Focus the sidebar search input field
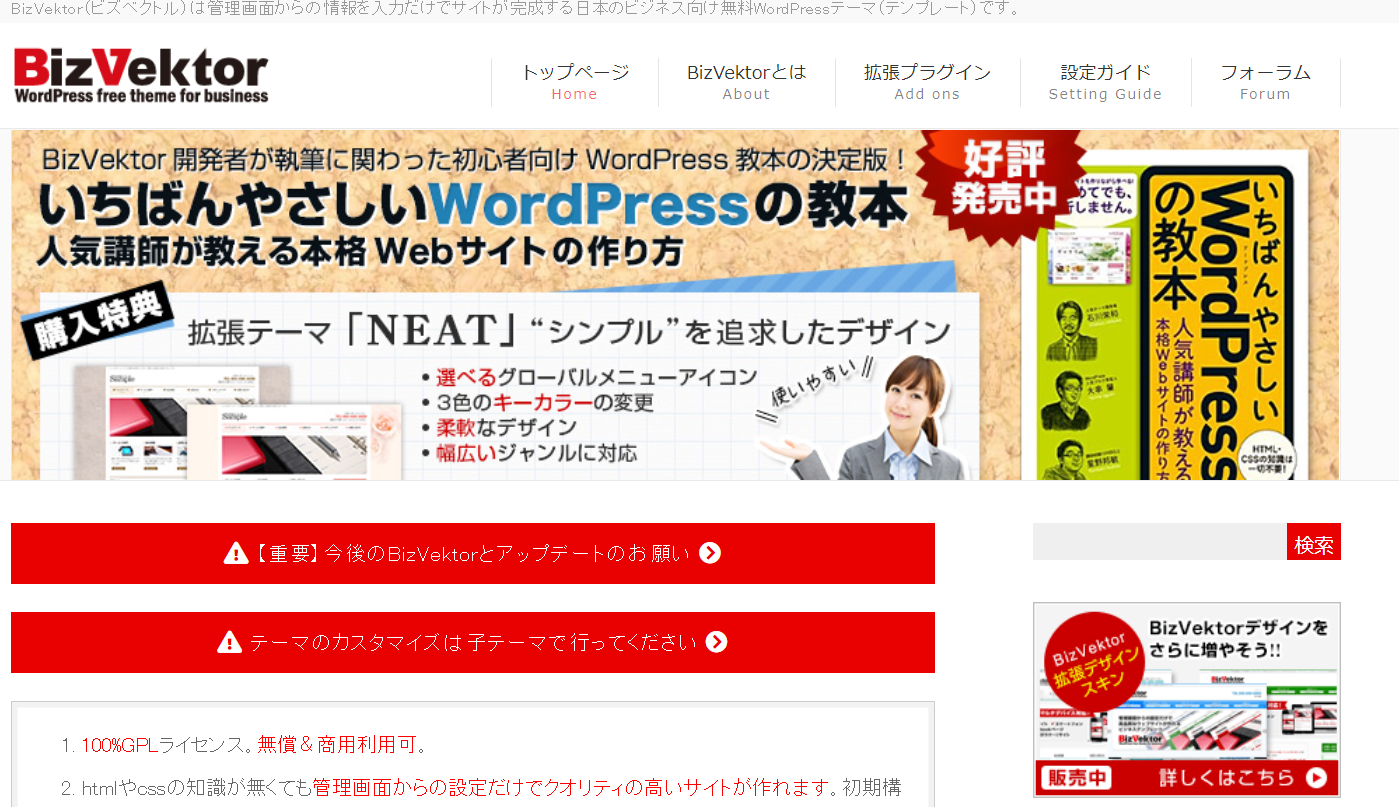1399x807 pixels. (1160, 542)
